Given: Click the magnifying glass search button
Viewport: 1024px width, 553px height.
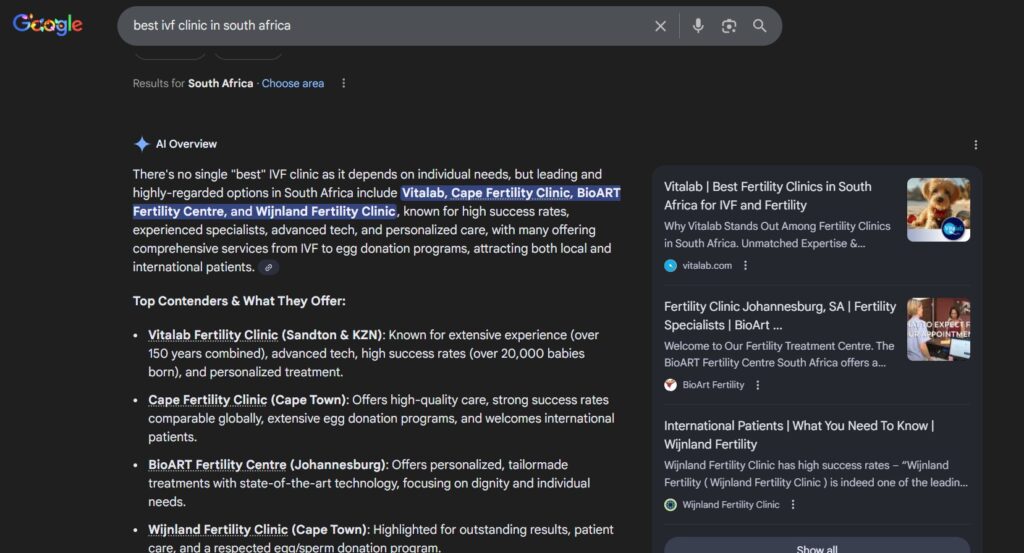Looking at the screenshot, I should coord(760,26).
